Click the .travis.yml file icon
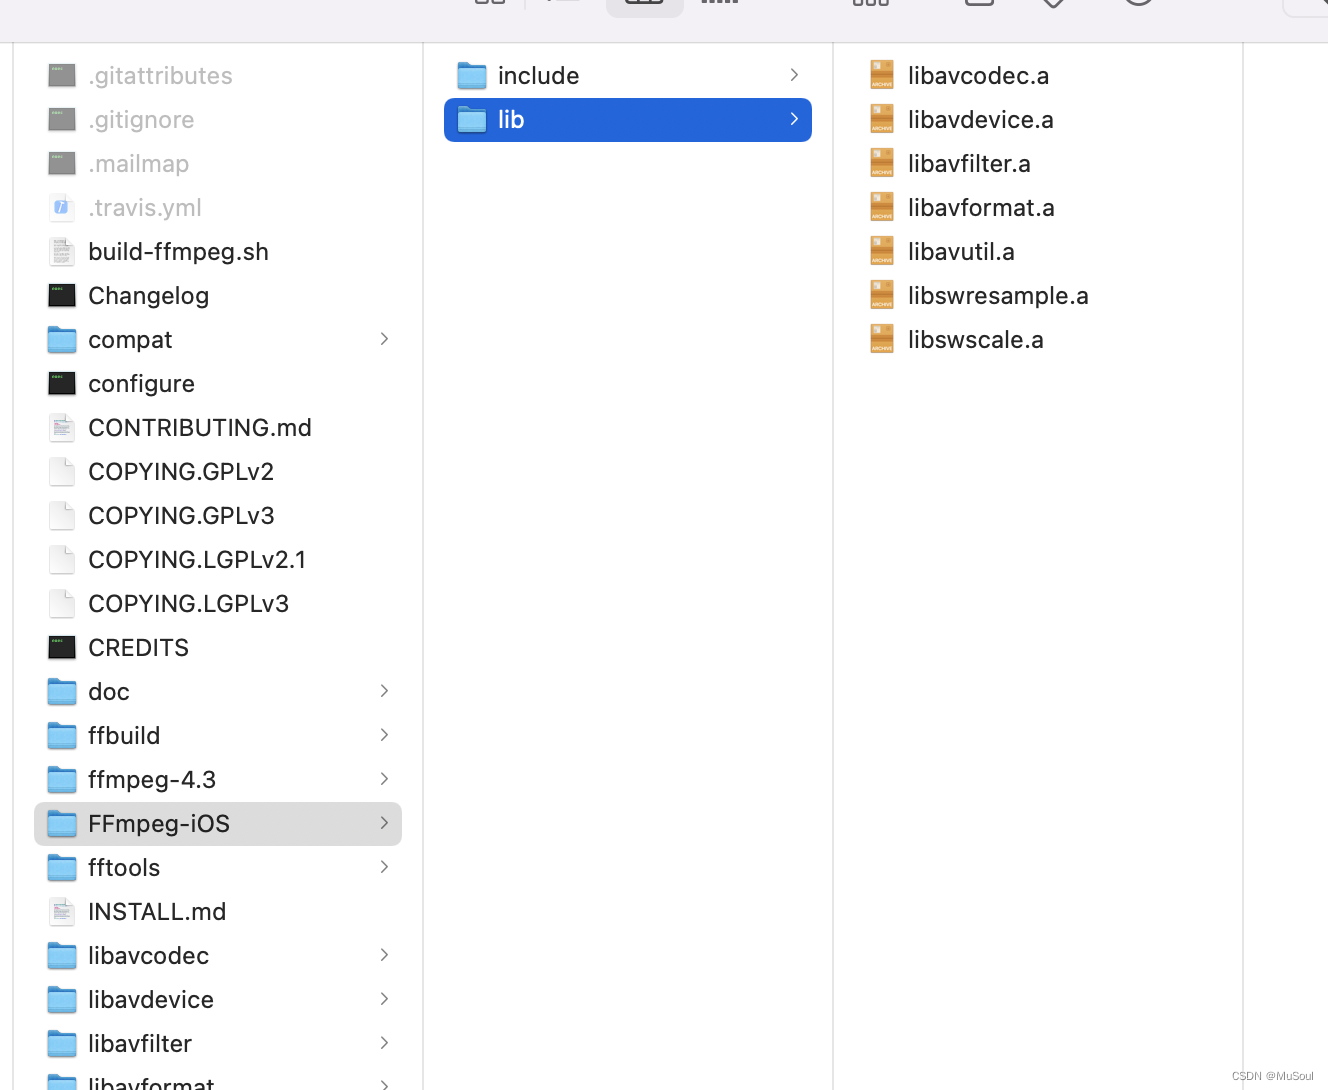Screen dimensions: 1328x1090 click(62, 207)
